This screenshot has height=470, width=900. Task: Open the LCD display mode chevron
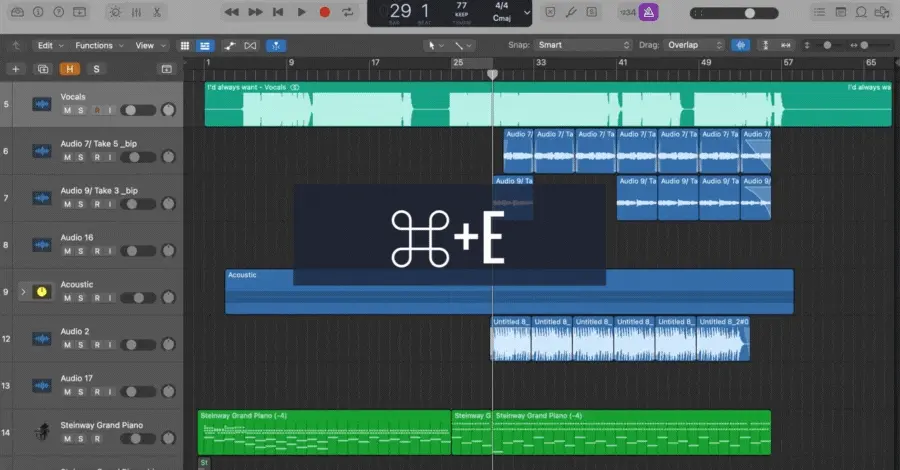pyautogui.click(x=526, y=13)
